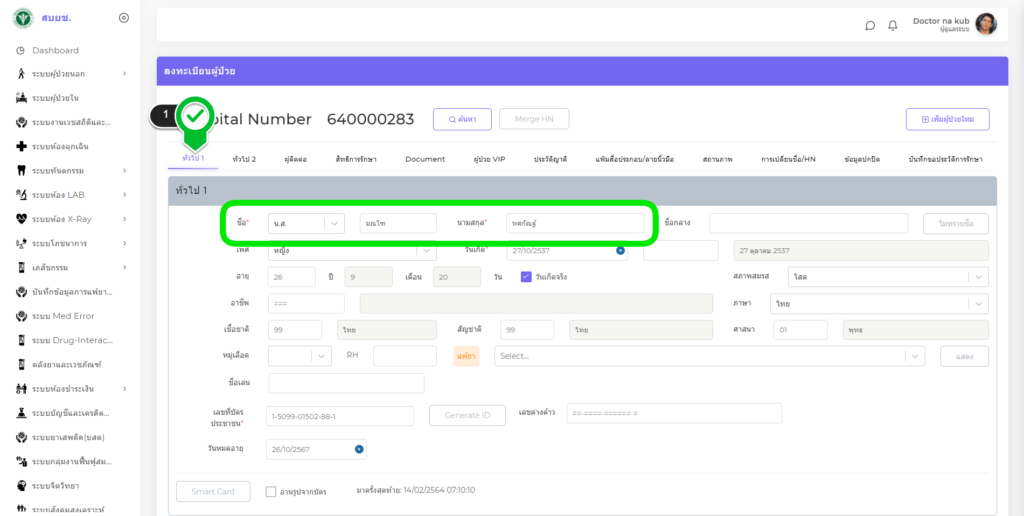Enable the อ่านรูปจากบัตร checkbox
This screenshot has height=516, width=1024.
pos(271,491)
